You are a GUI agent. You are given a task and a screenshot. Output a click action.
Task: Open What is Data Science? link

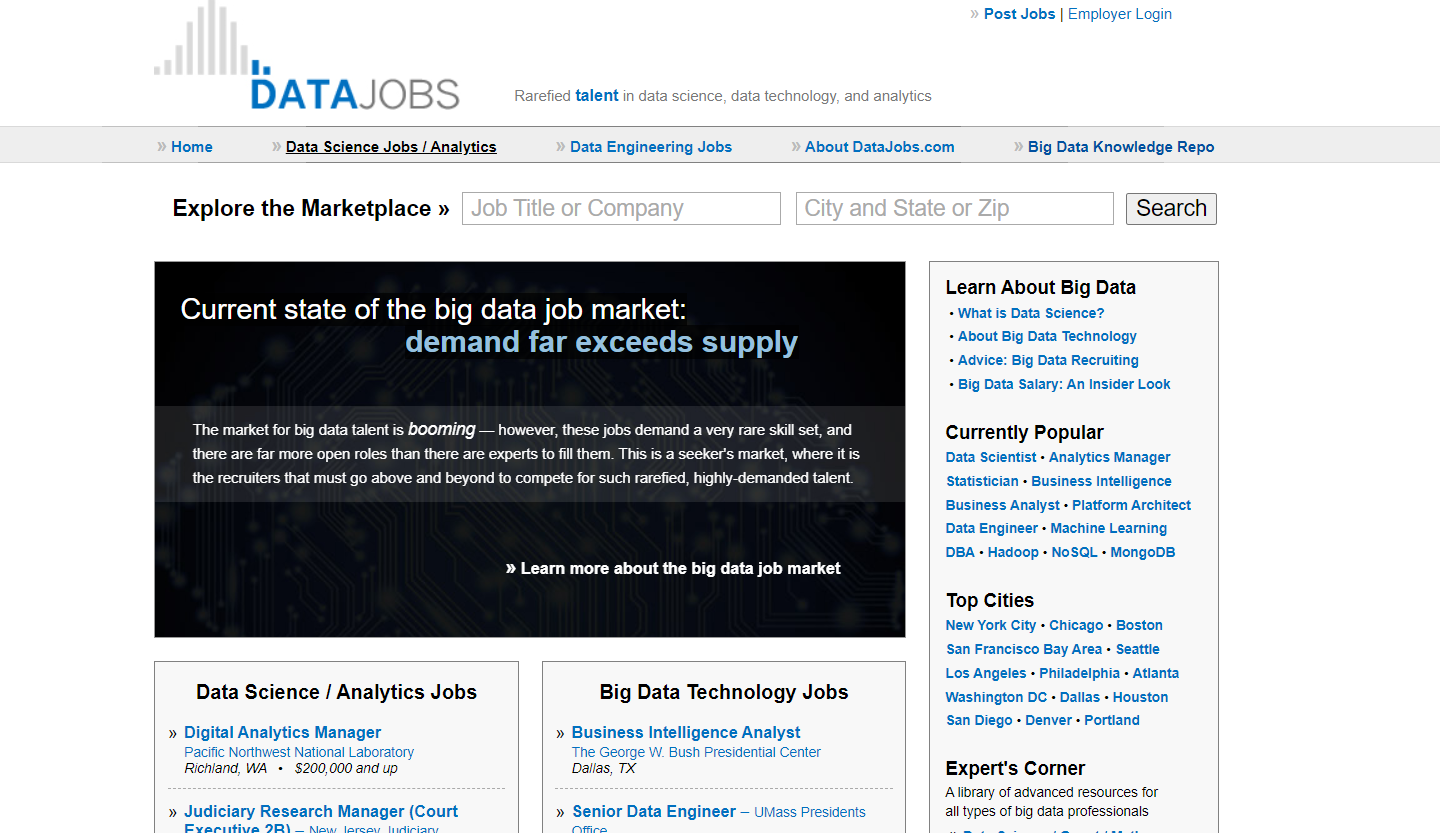point(1031,313)
